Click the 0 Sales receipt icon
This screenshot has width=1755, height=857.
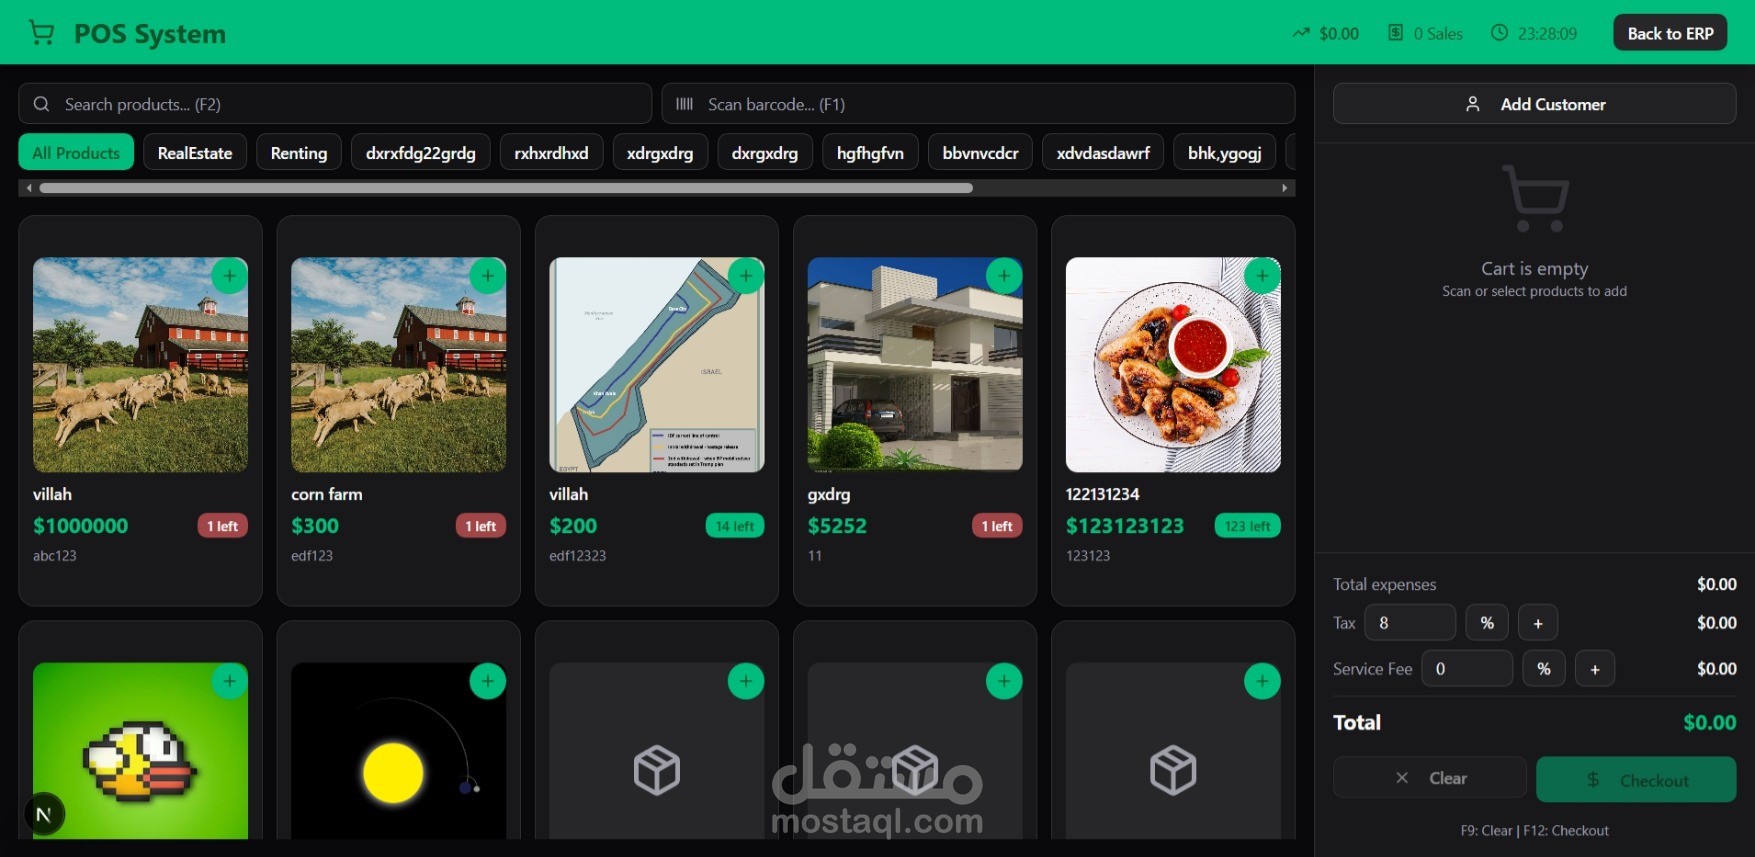(1395, 33)
